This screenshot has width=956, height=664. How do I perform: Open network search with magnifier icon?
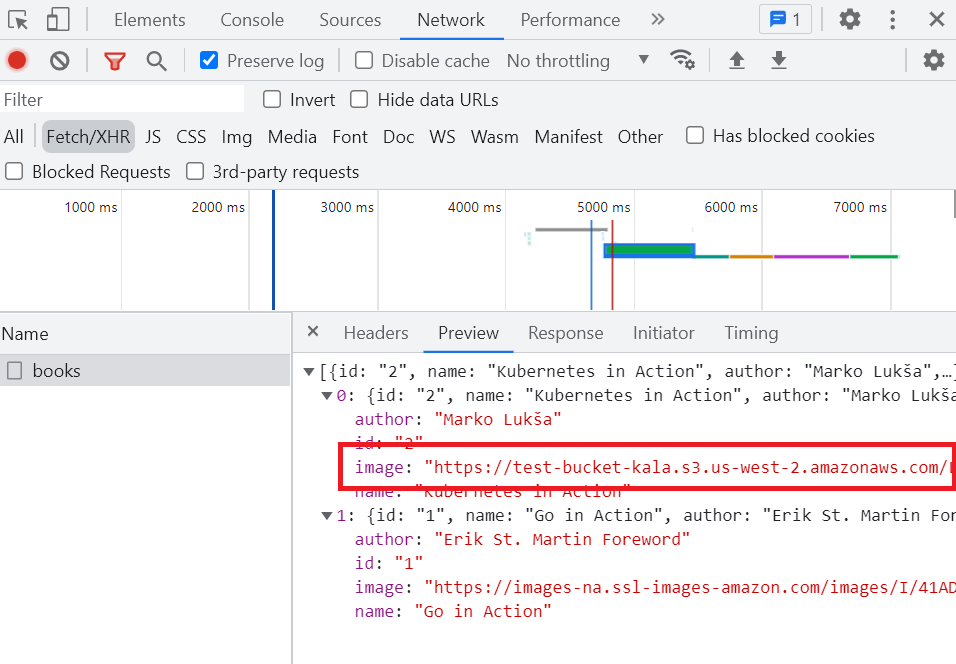point(156,61)
